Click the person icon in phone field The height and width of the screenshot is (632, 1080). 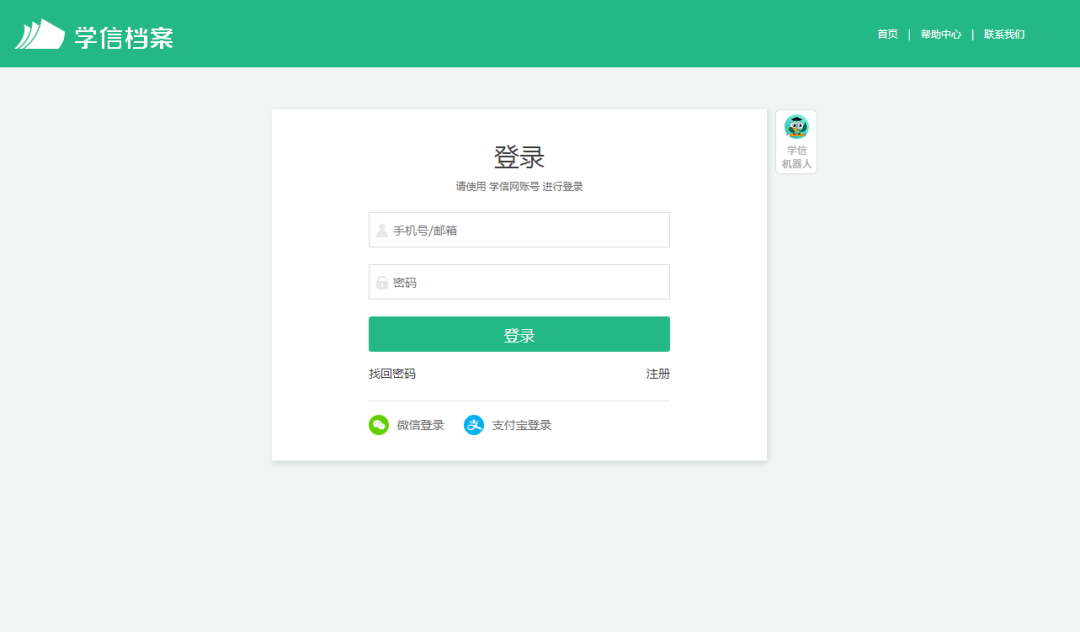tap(381, 229)
